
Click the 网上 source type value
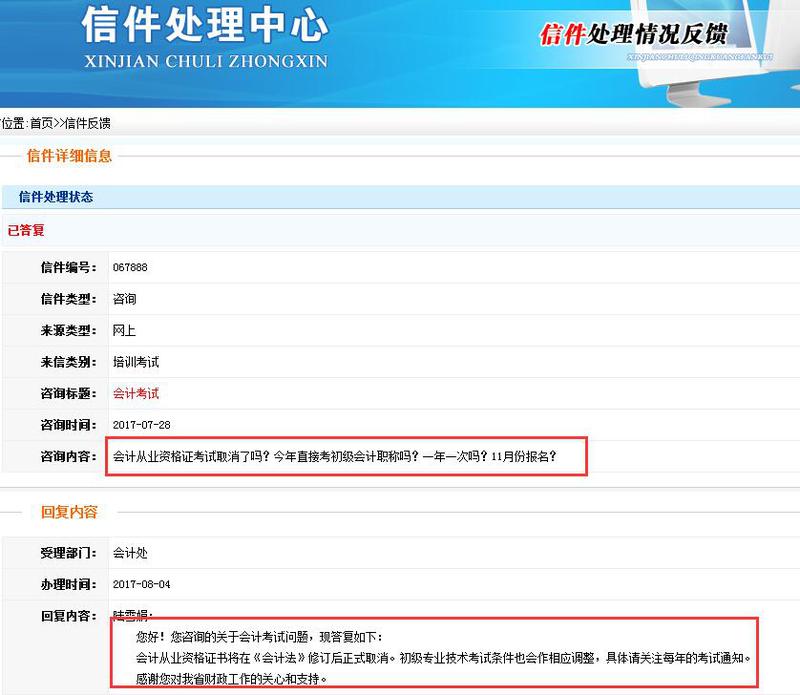click(x=124, y=331)
